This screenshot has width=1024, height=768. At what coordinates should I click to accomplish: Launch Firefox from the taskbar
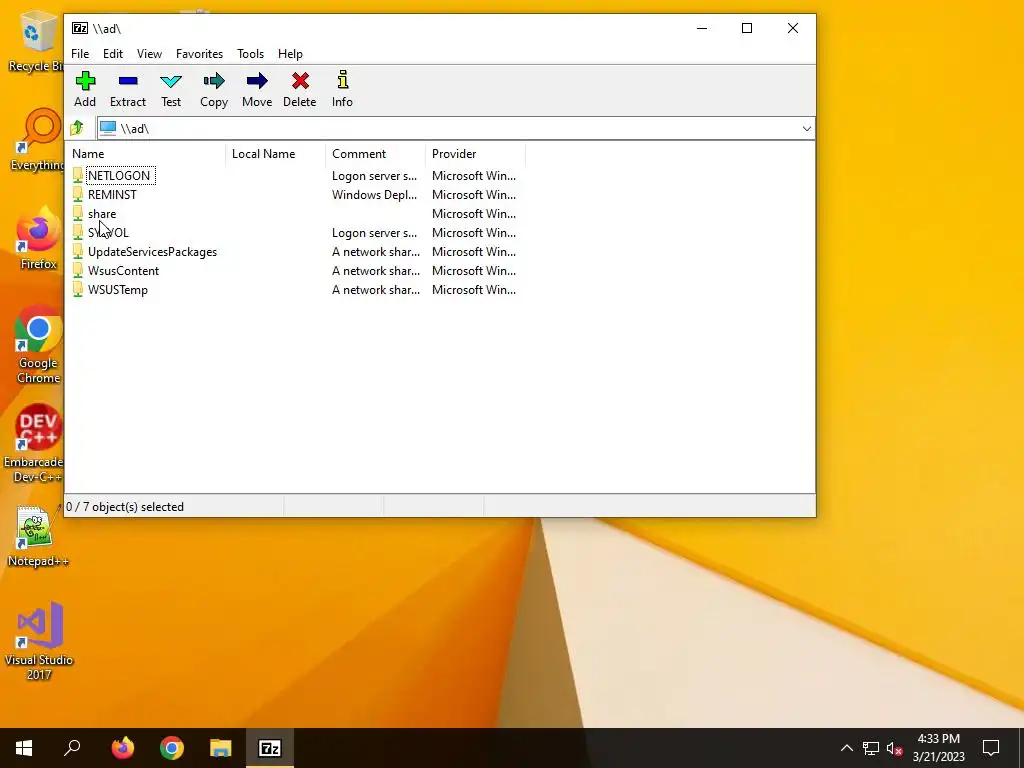pyautogui.click(x=122, y=748)
